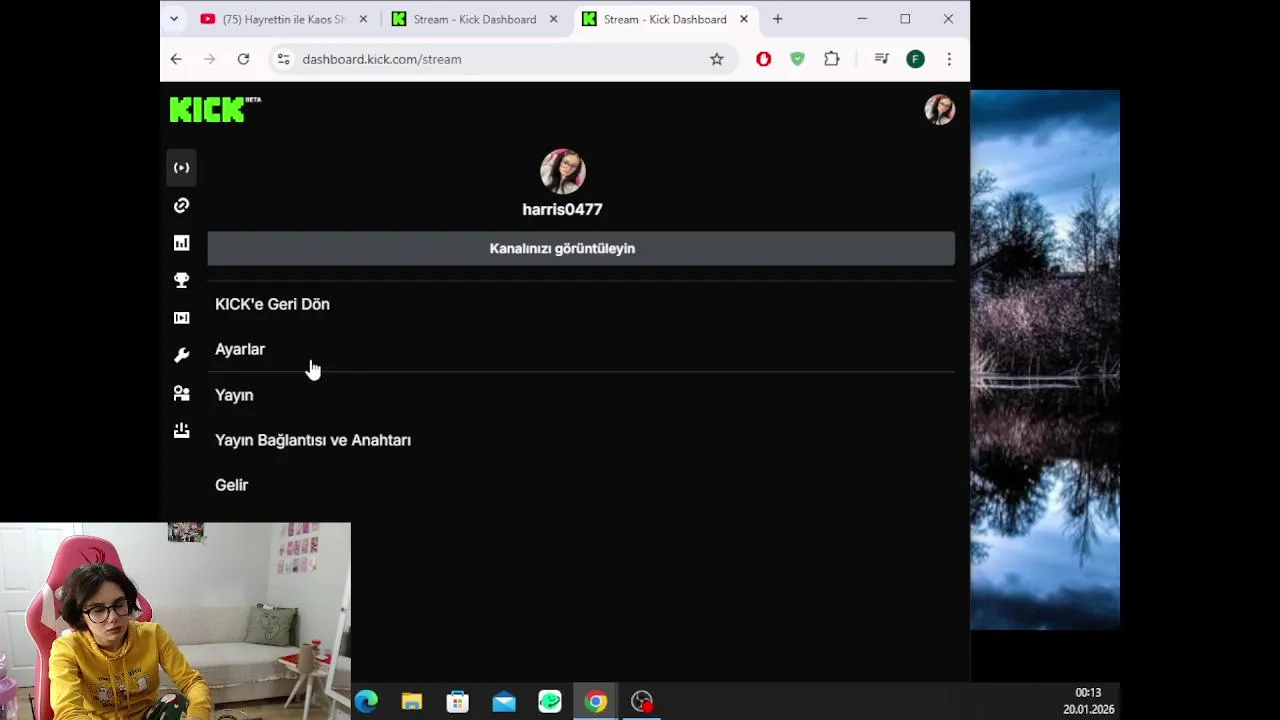Click the harris0477 username text
Screen dimensions: 1280x720
(x=562, y=209)
